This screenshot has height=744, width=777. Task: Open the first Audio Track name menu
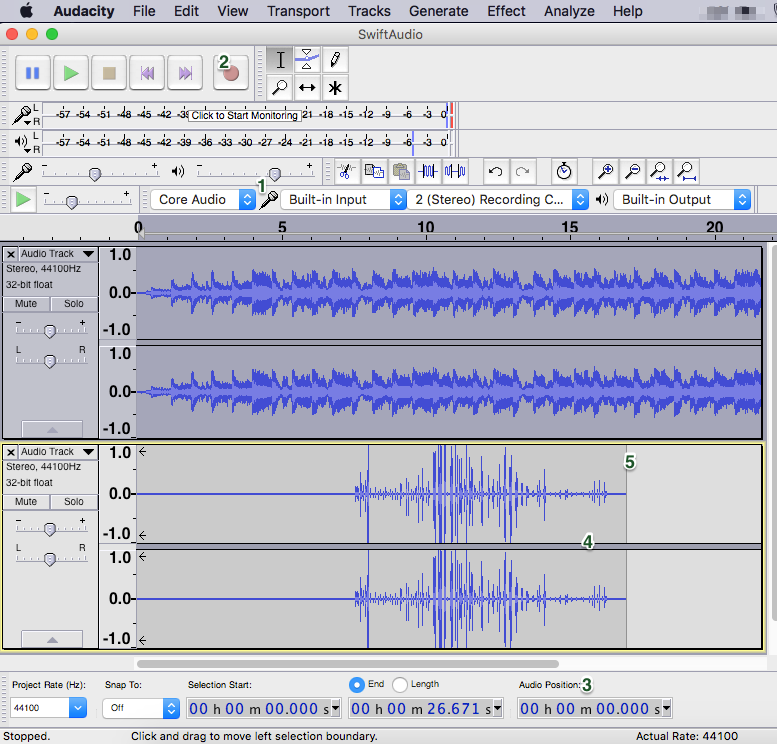pos(57,254)
